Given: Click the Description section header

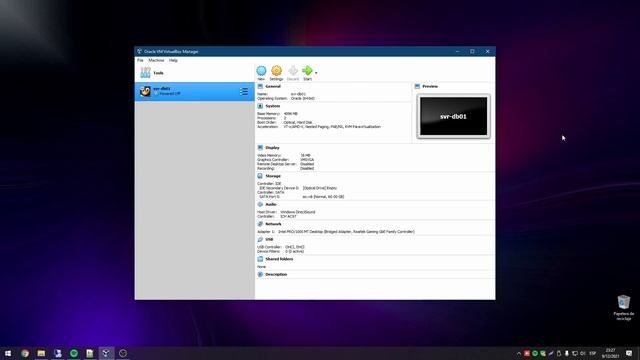Looking at the screenshot, I should pos(276,275).
